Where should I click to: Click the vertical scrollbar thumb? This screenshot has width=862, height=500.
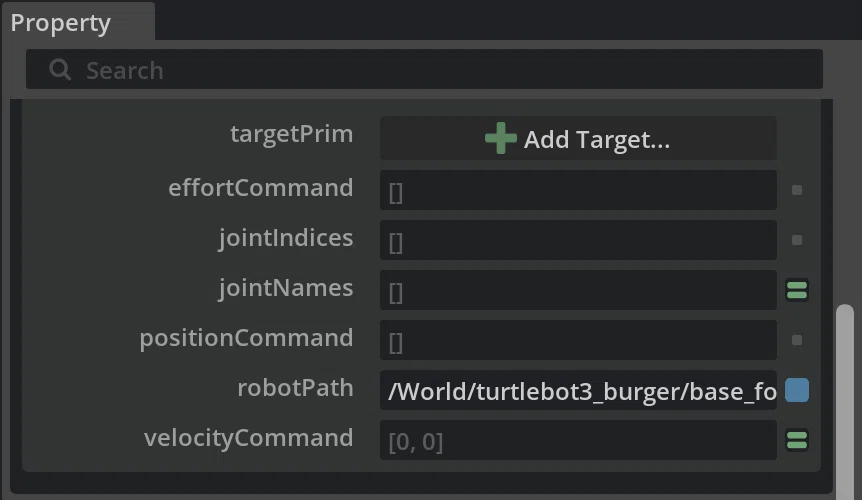(x=844, y=401)
